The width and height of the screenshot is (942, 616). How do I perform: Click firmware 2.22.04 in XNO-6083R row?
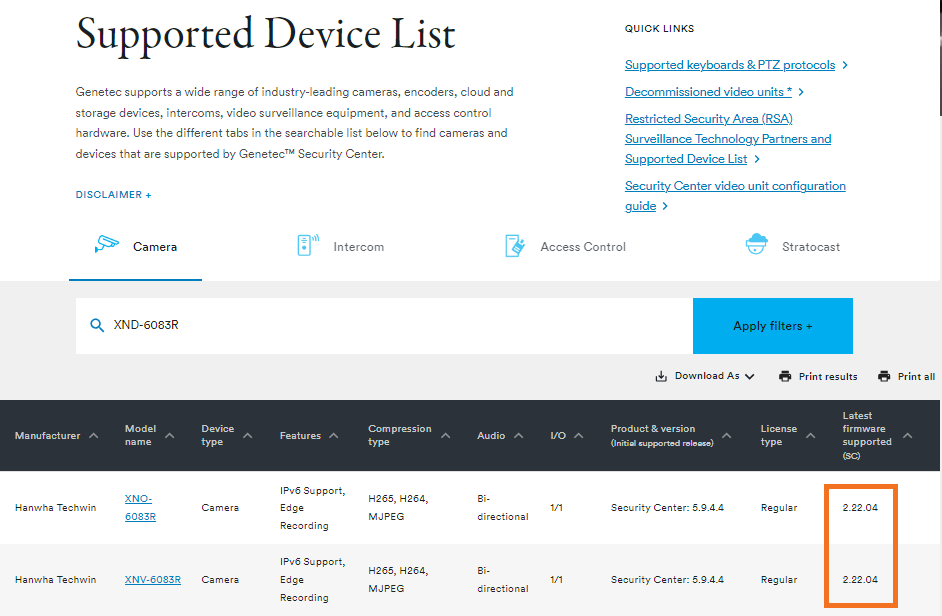click(860, 507)
